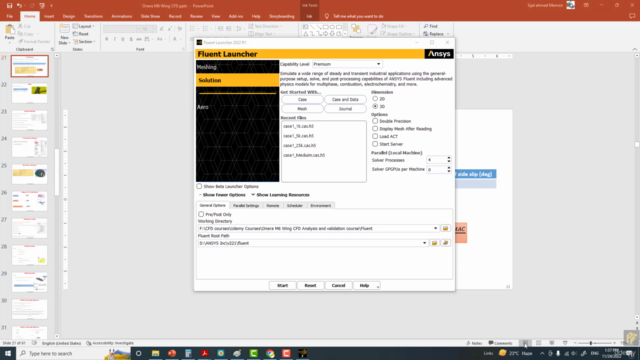The image size is (640, 360).
Task: Click the Ansys logo in the launcher header
Action: 439,54
